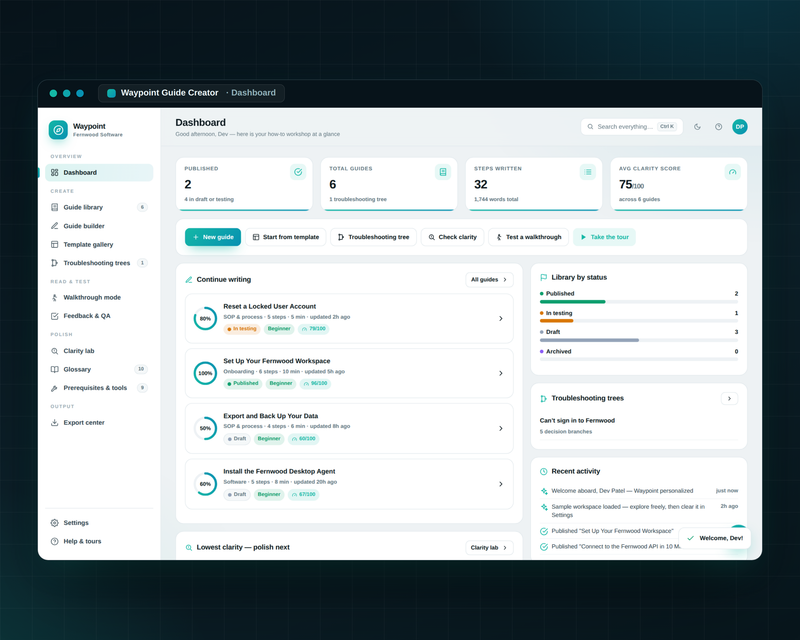Open the Troubleshooting trees card chevron button
Viewport: 800px width, 640px height.
point(730,398)
